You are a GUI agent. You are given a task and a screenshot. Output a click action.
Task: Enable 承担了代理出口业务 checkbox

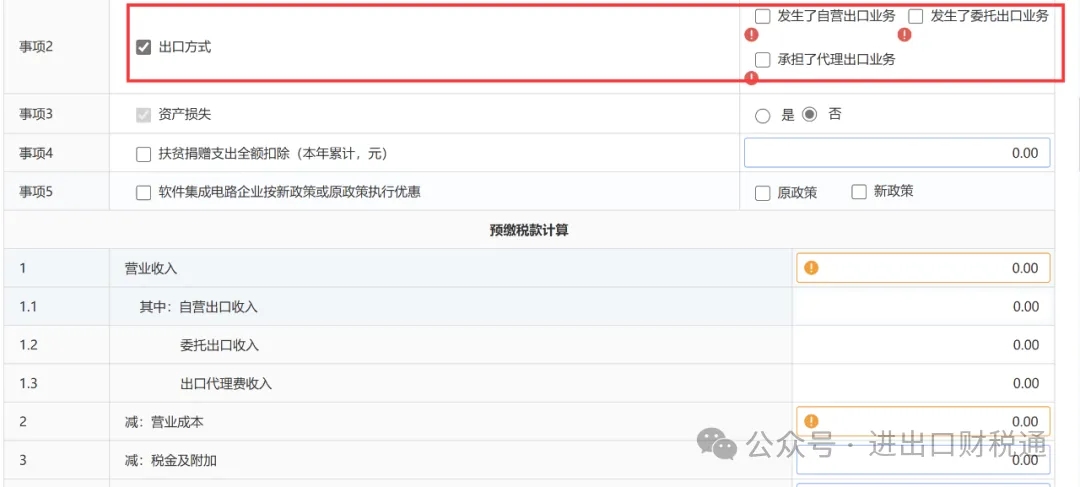(x=763, y=59)
